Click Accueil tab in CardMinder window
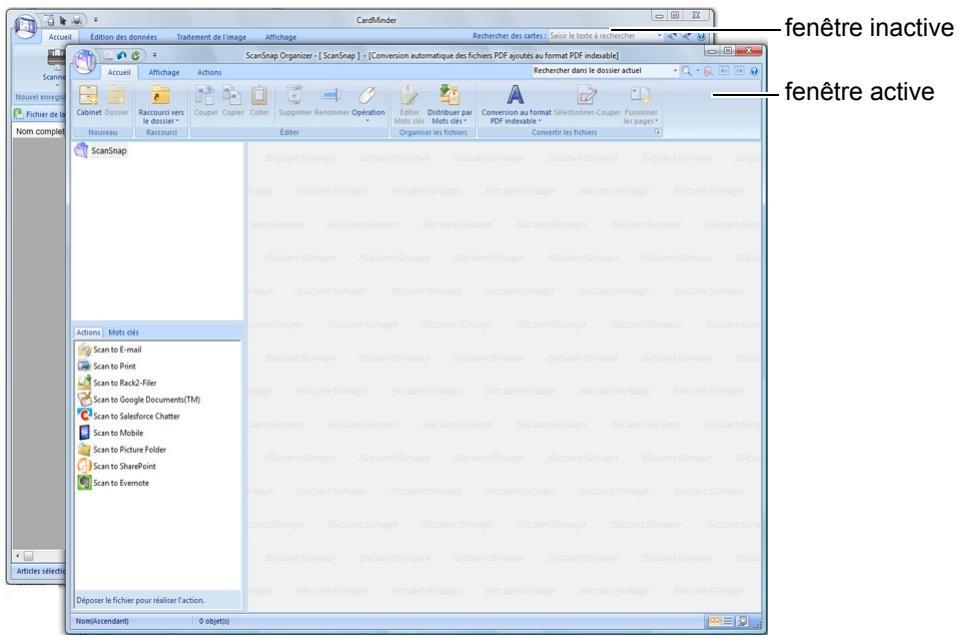Image resolution: width=959 pixels, height=637 pixels. coord(60,37)
